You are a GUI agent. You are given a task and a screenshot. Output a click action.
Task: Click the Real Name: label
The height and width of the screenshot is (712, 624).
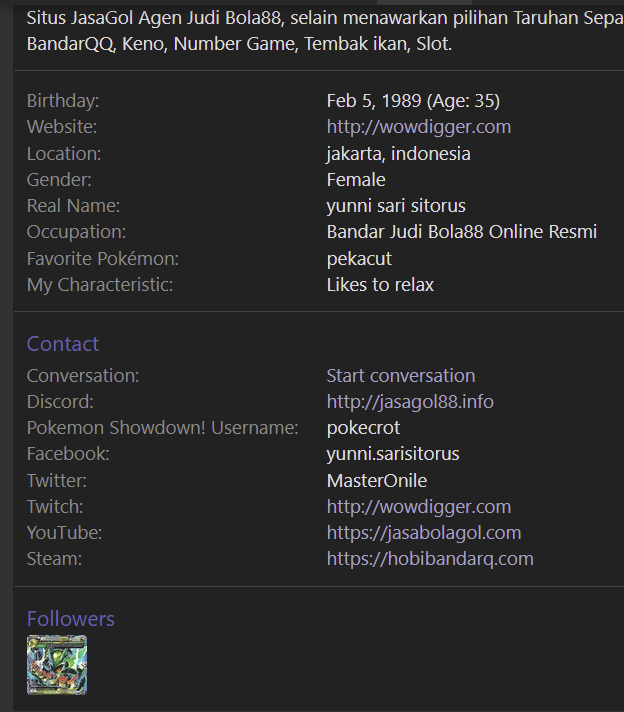tap(73, 206)
